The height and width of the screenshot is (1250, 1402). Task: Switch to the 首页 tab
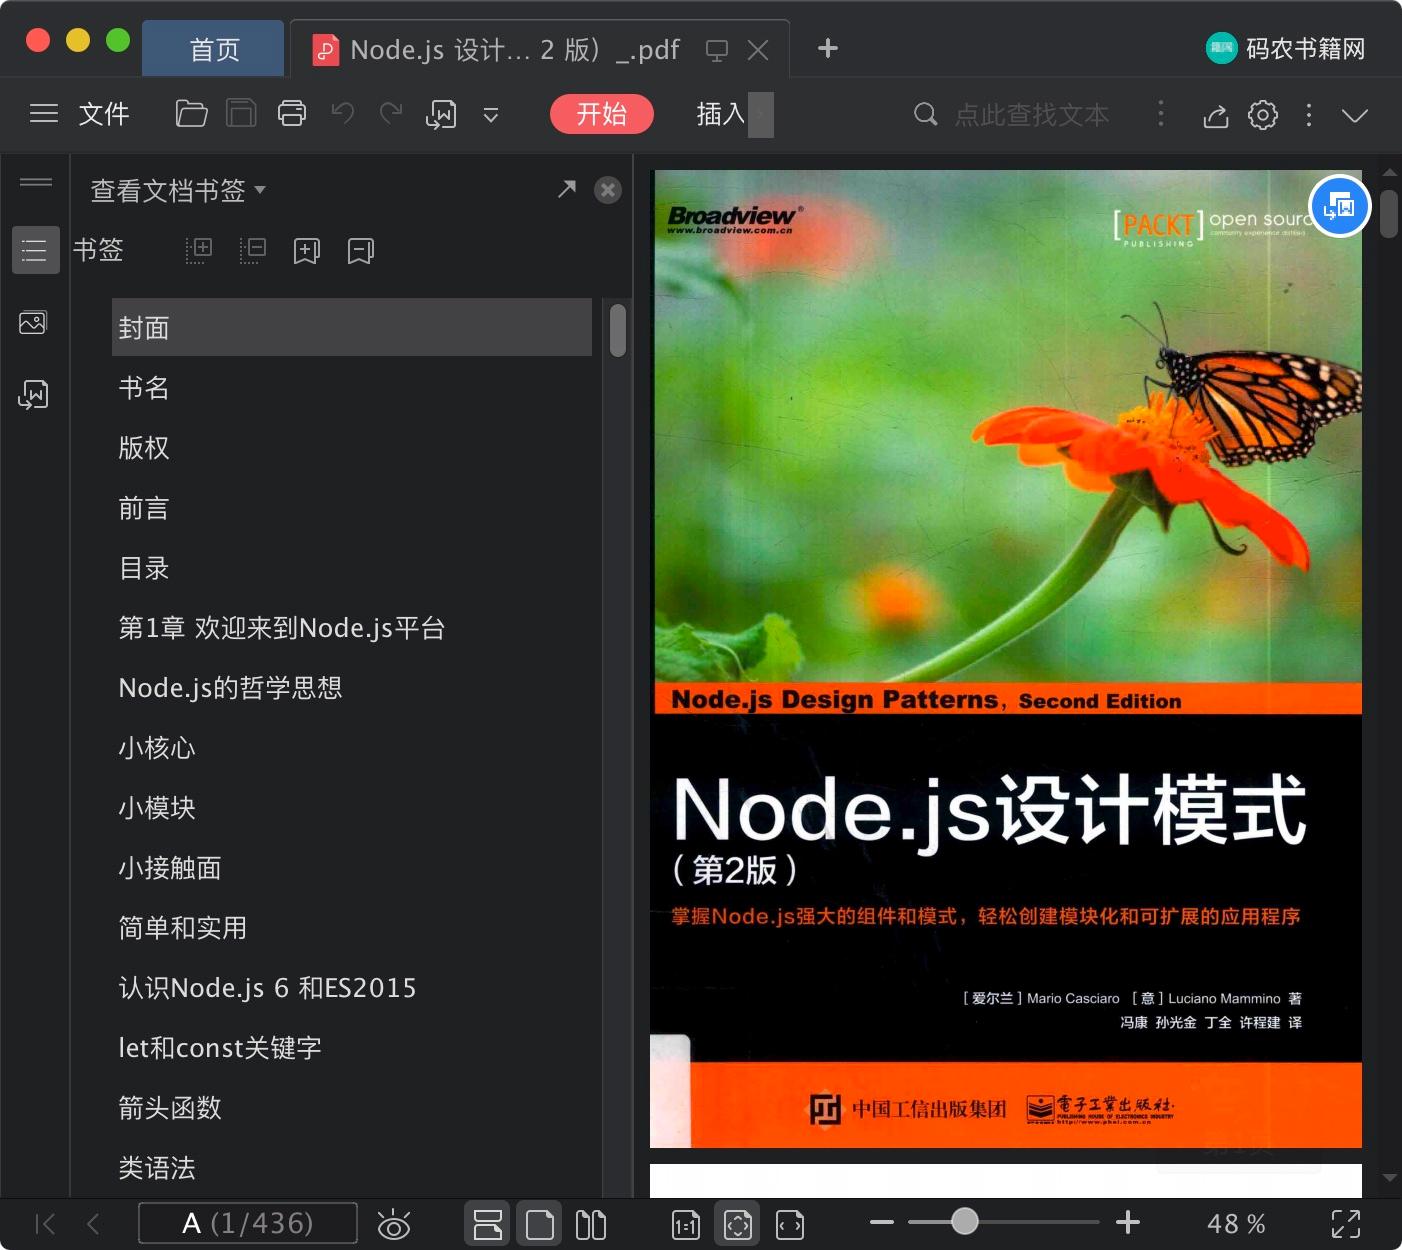point(214,50)
